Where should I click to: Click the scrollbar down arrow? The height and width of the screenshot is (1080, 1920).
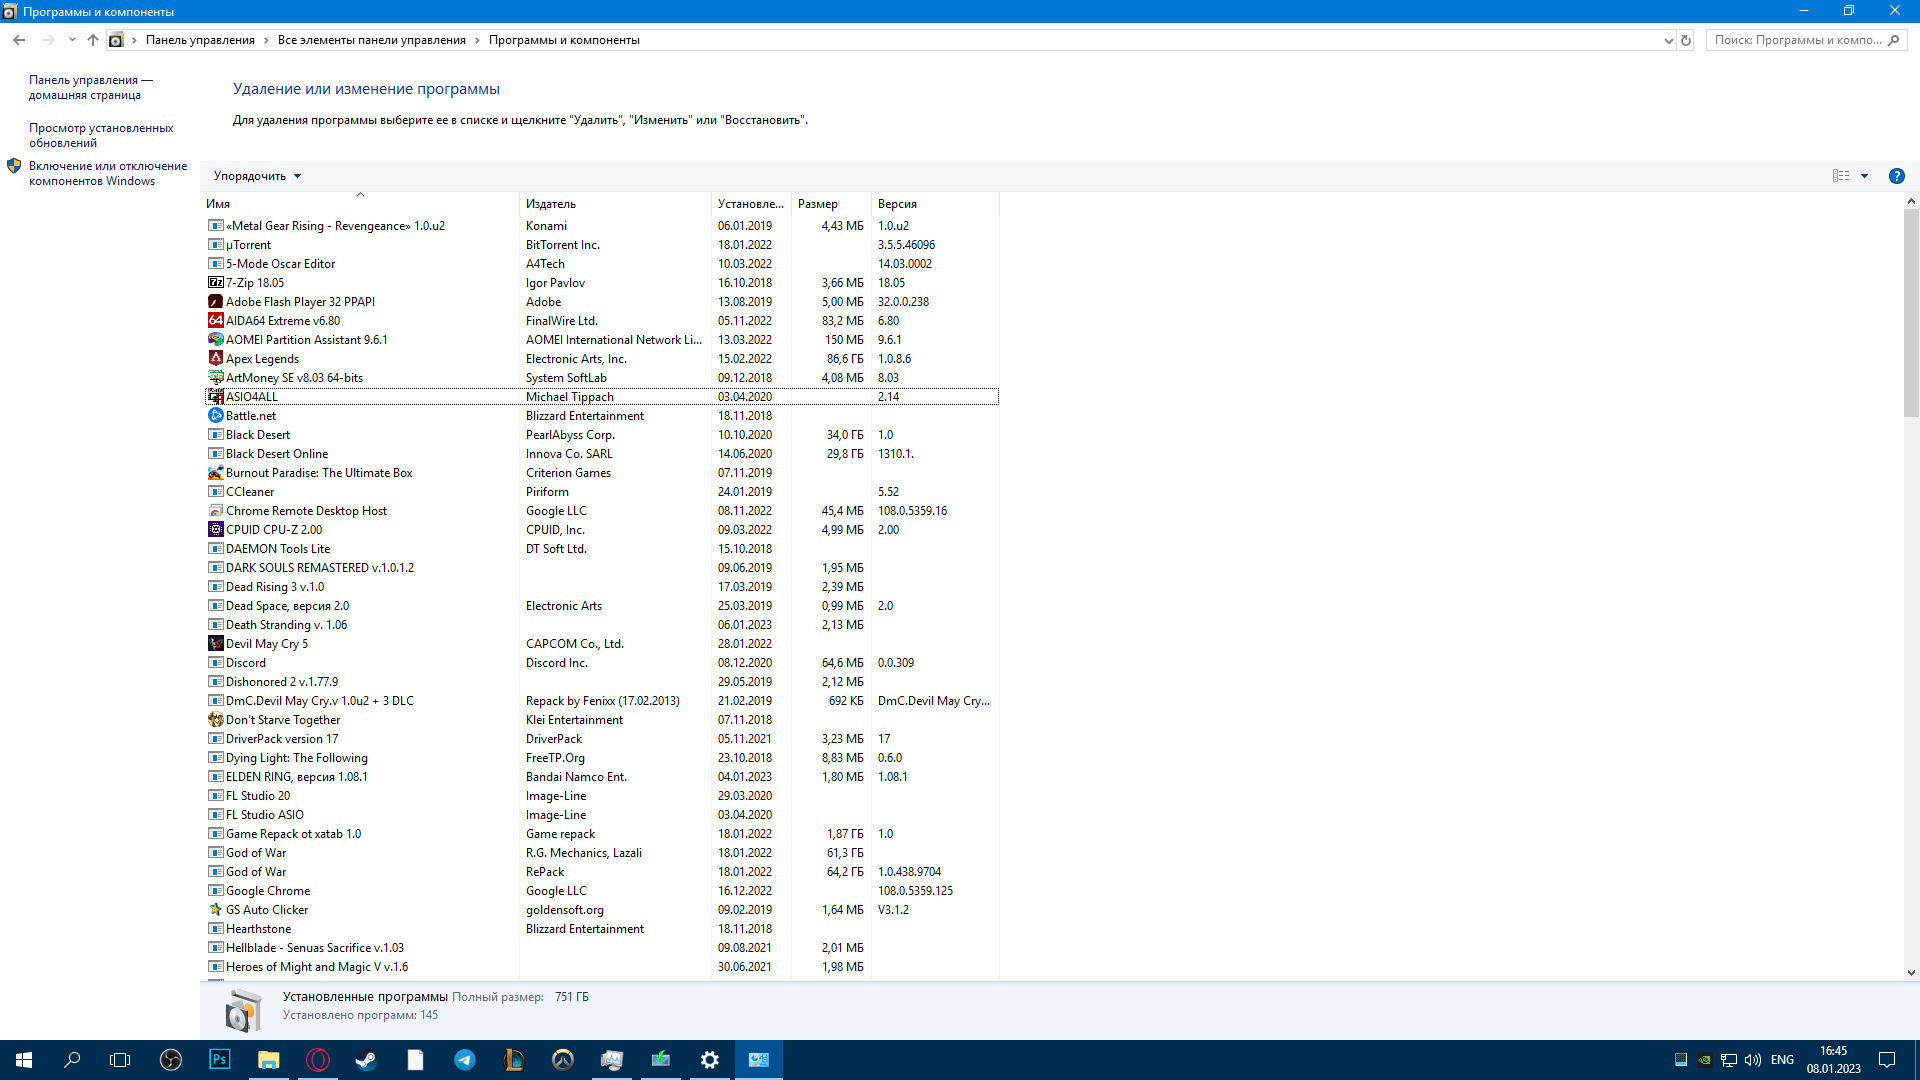tap(1911, 972)
